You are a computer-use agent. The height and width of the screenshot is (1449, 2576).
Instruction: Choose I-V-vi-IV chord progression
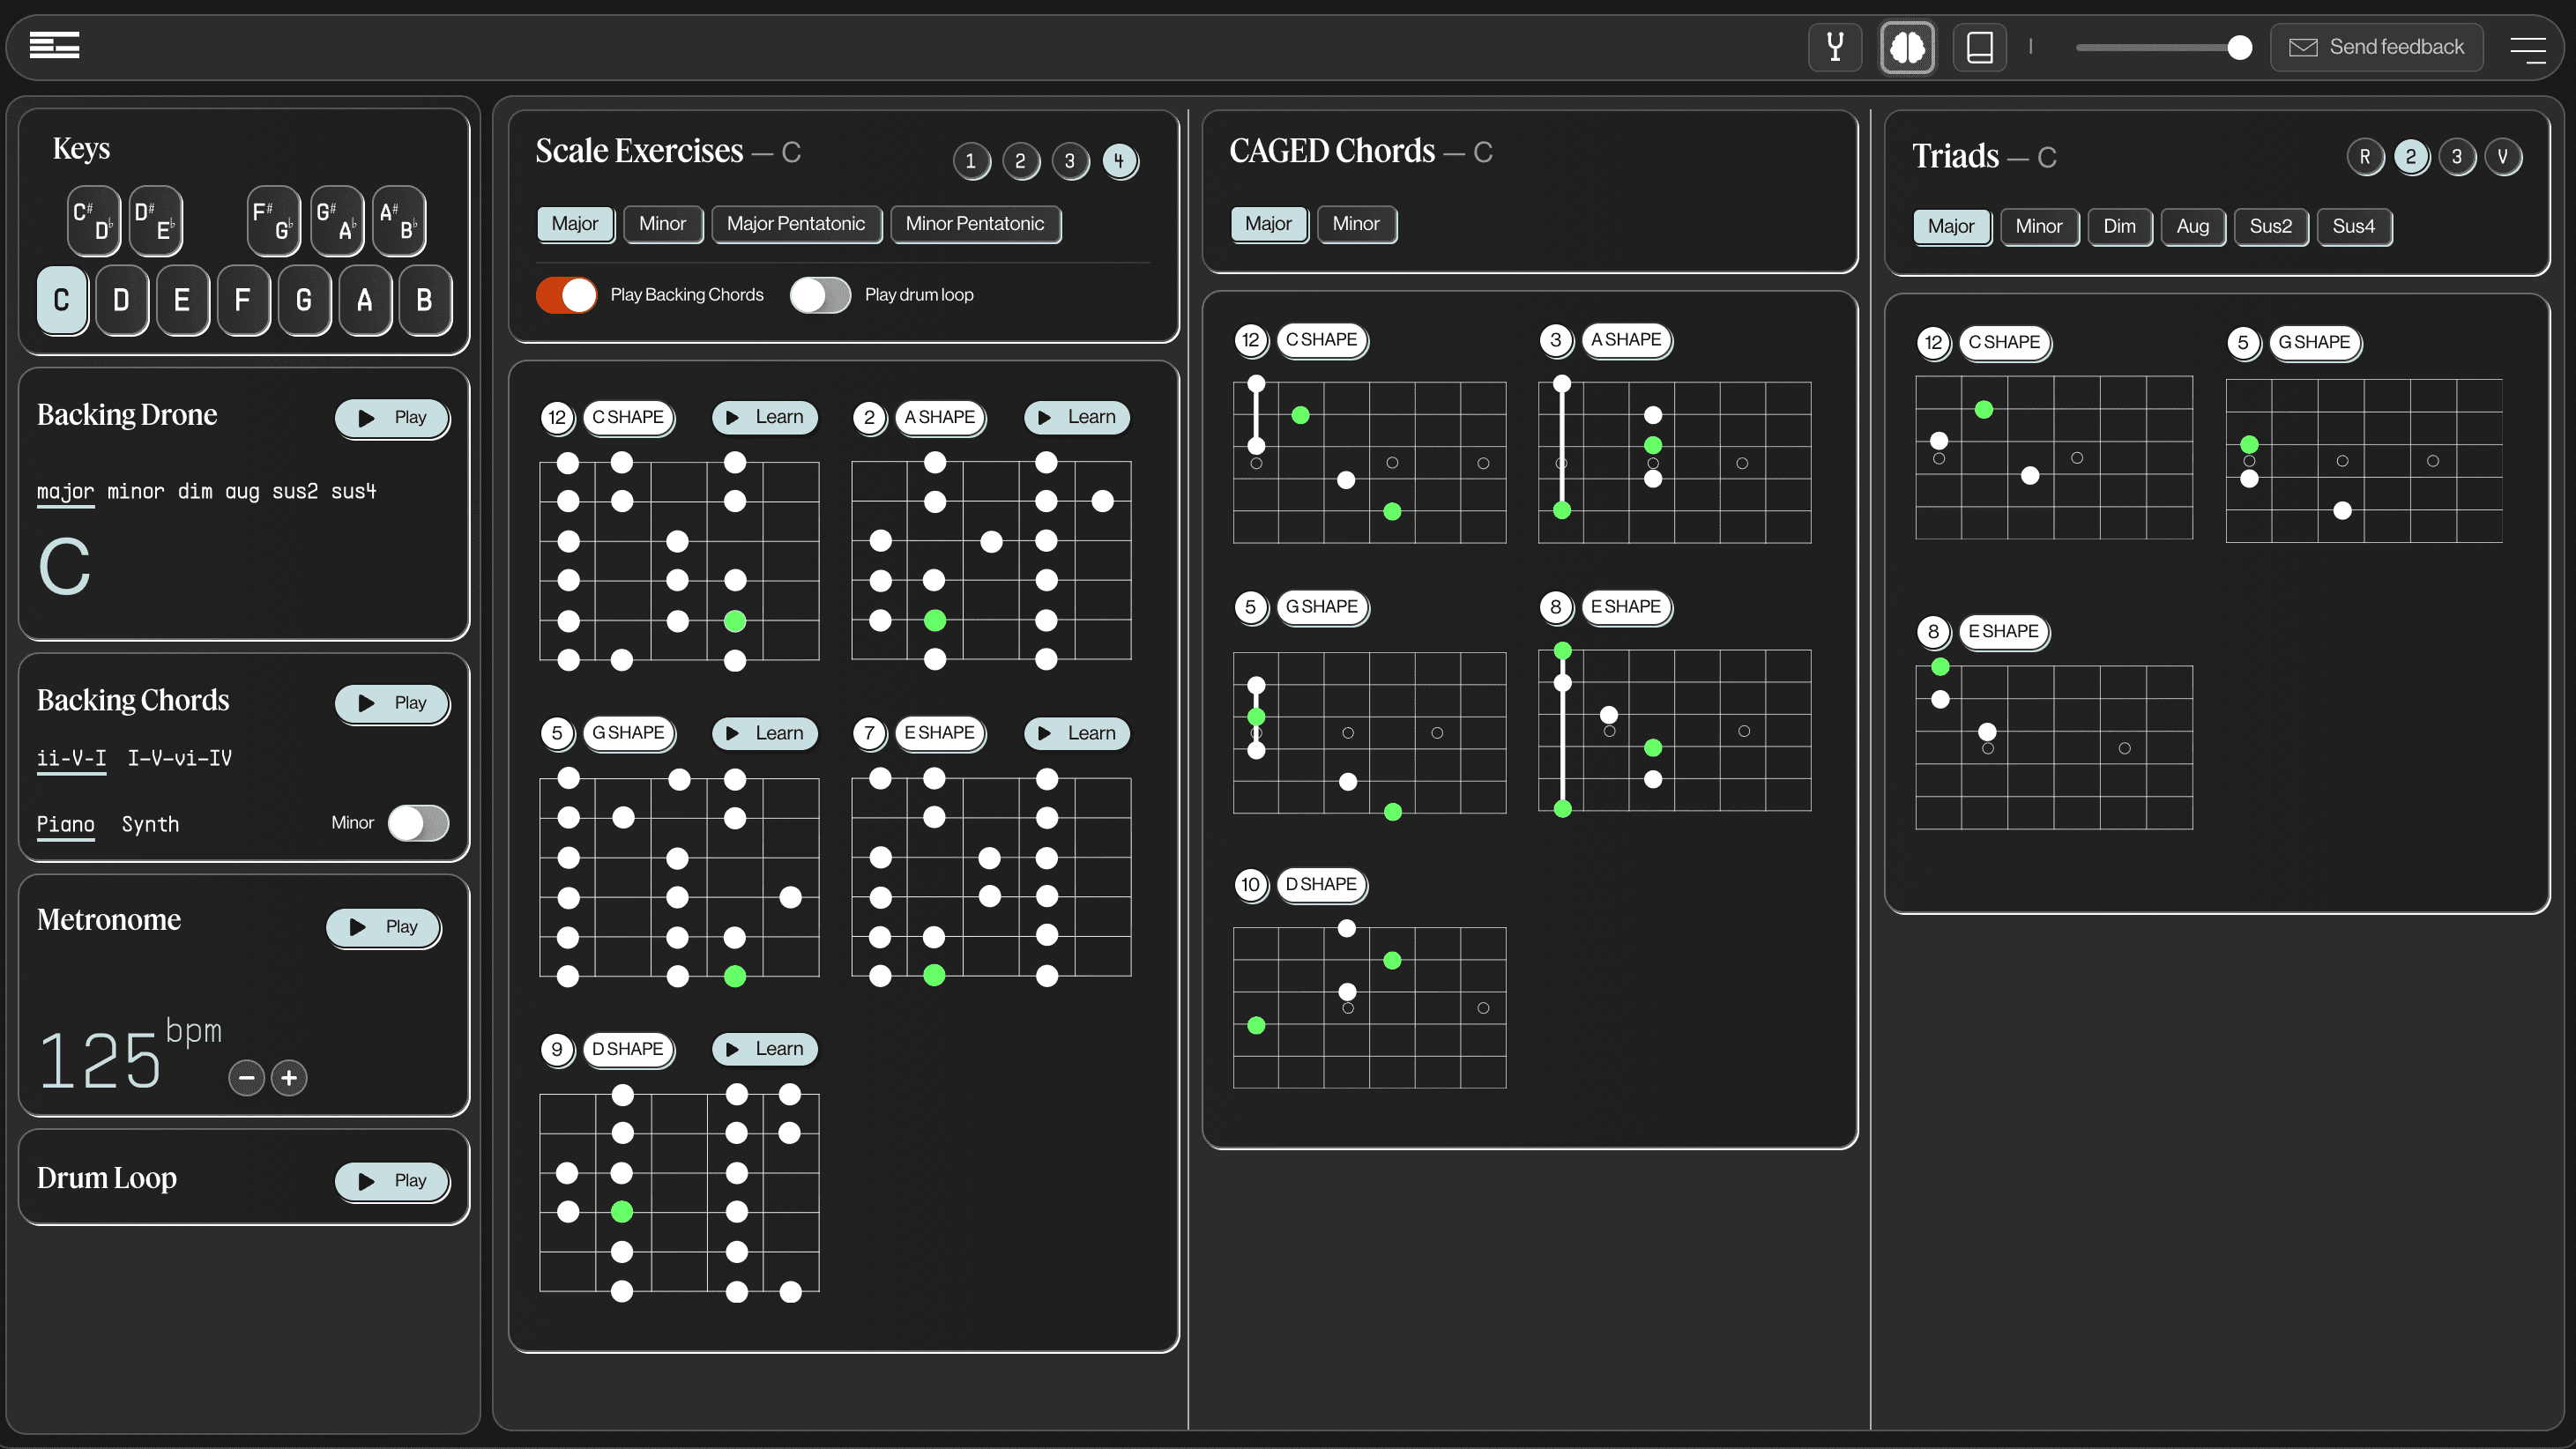180,758
